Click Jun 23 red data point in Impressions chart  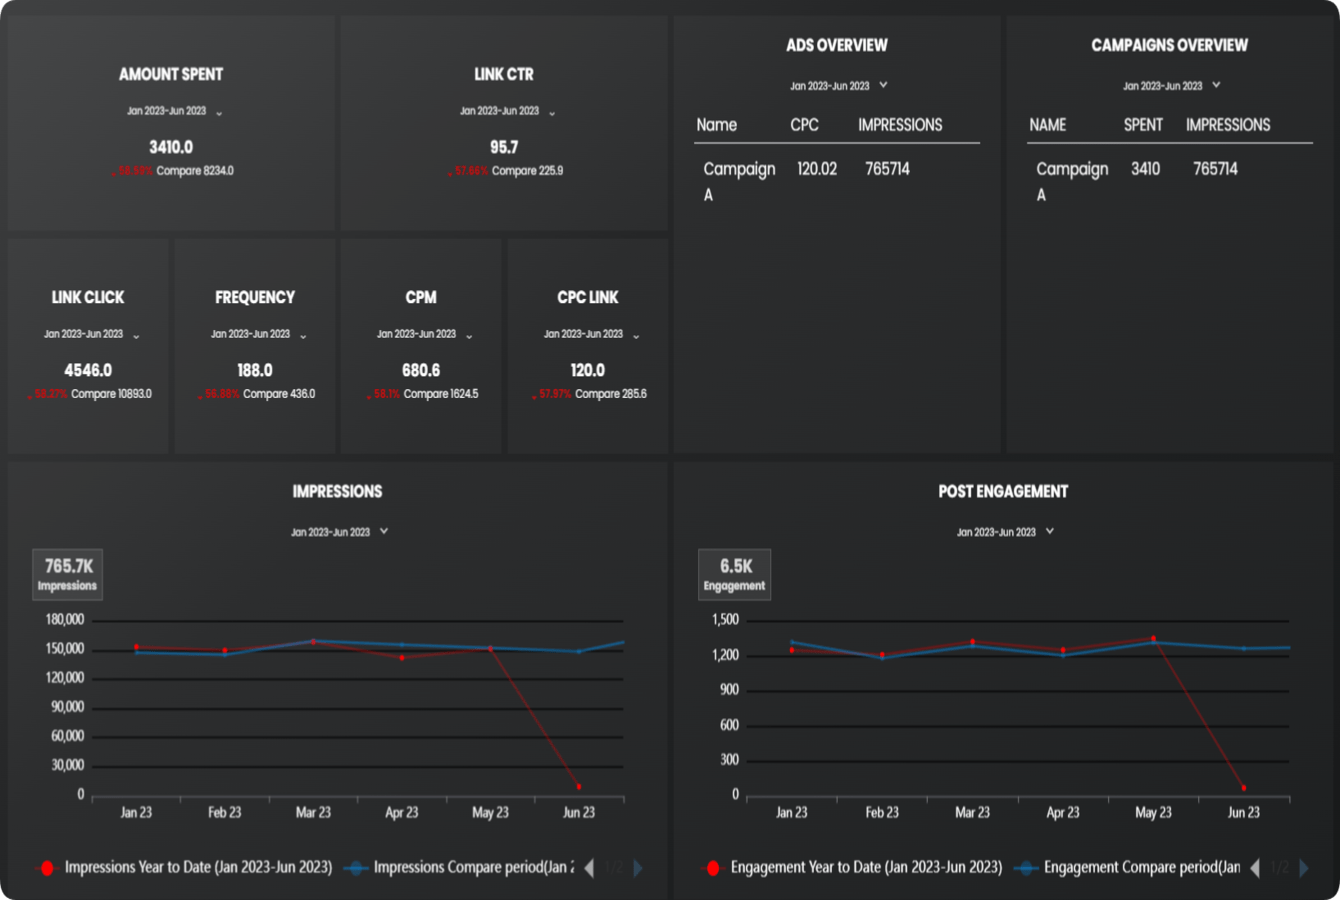579,787
